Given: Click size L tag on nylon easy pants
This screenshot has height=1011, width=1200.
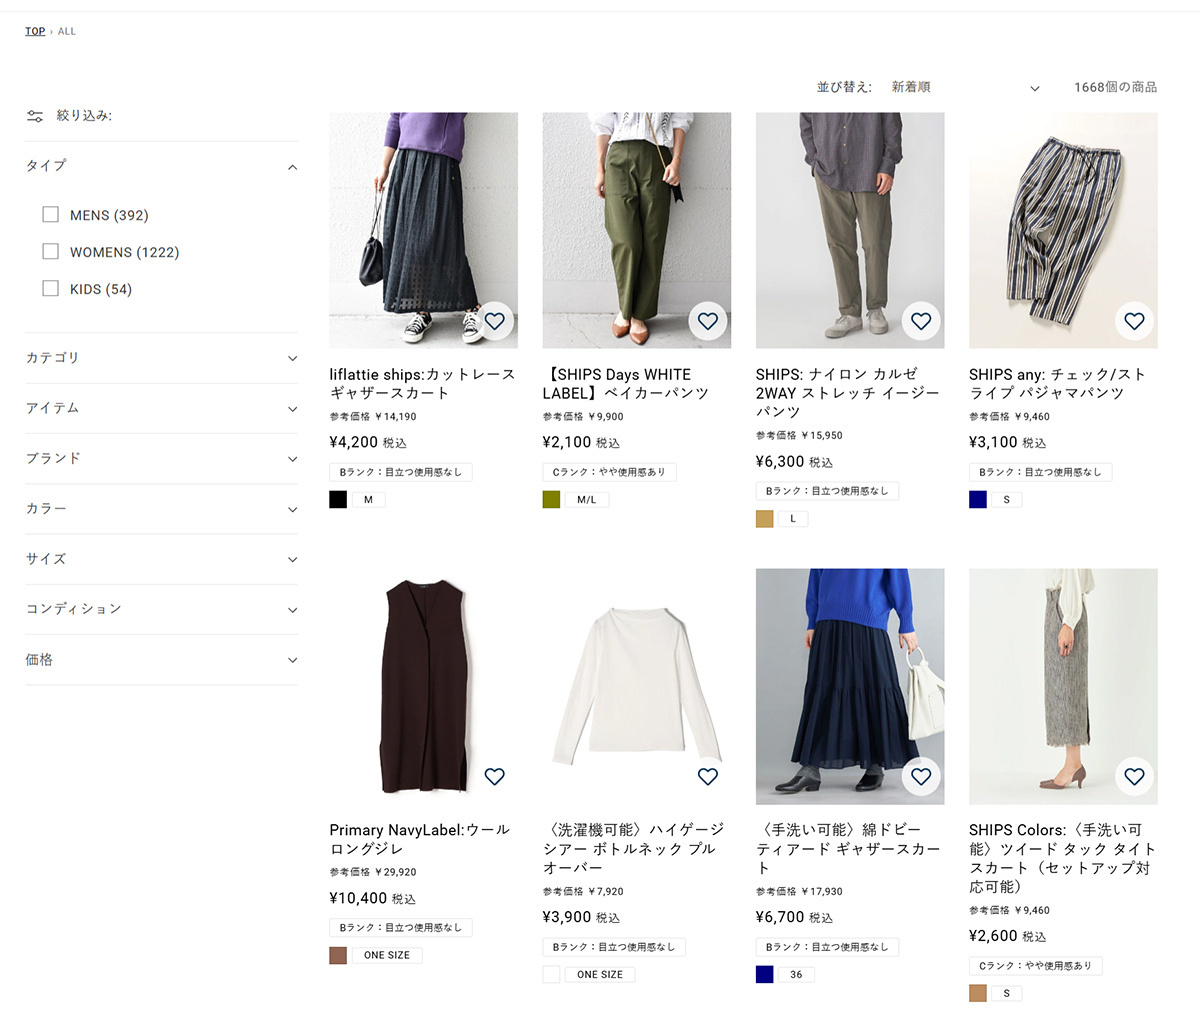Looking at the screenshot, I should (793, 519).
